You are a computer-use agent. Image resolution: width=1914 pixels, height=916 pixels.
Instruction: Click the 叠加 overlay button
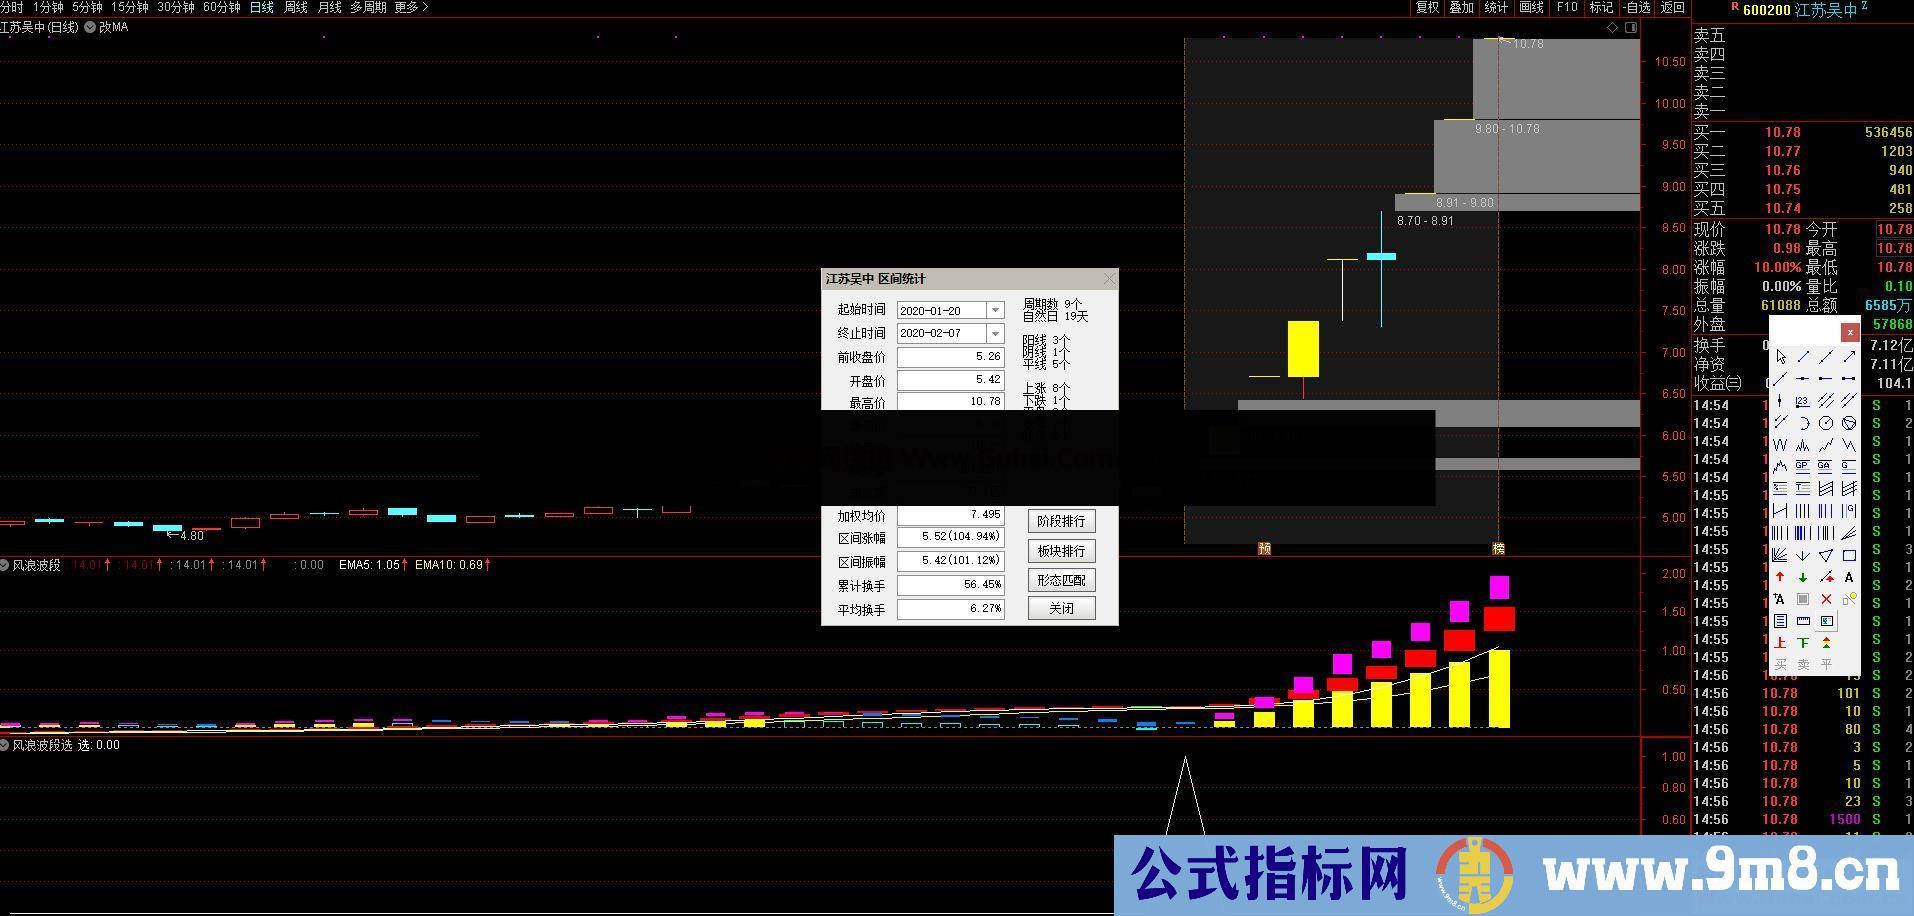1462,7
